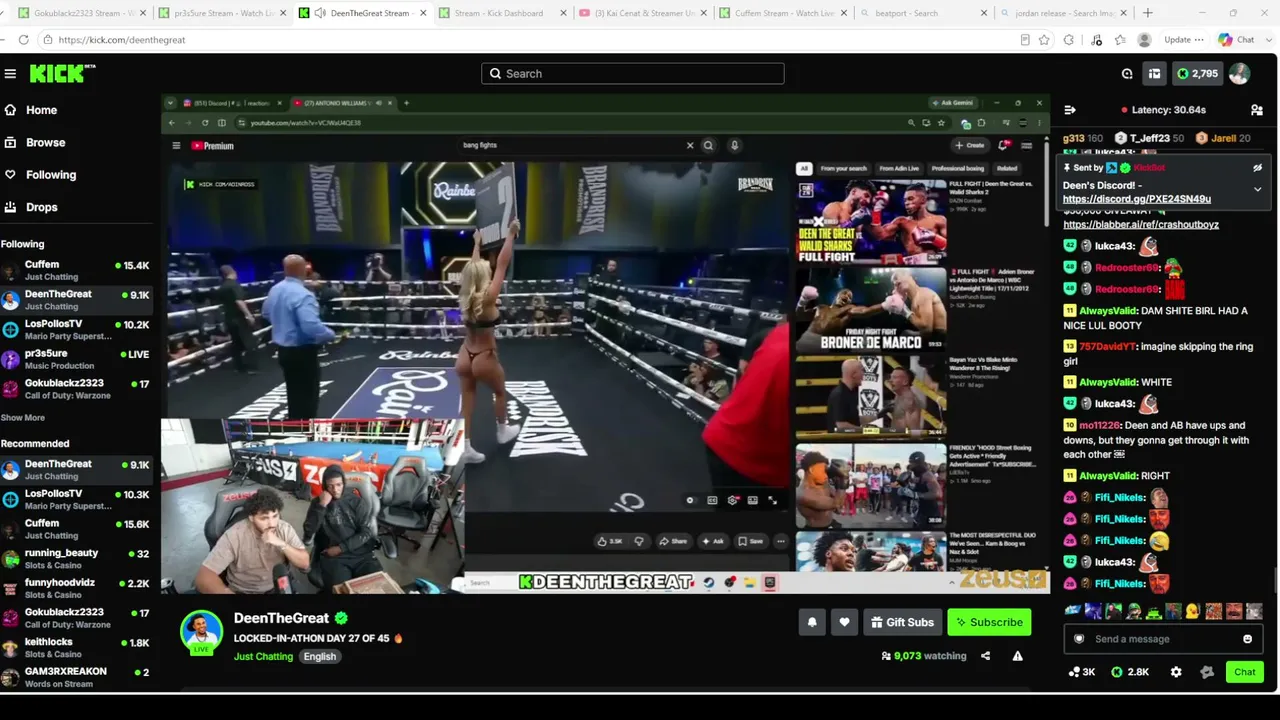Image resolution: width=1280 pixels, height=720 pixels.
Task: Open Gokublackz2323 channel in Following list
Action: click(x=78, y=389)
